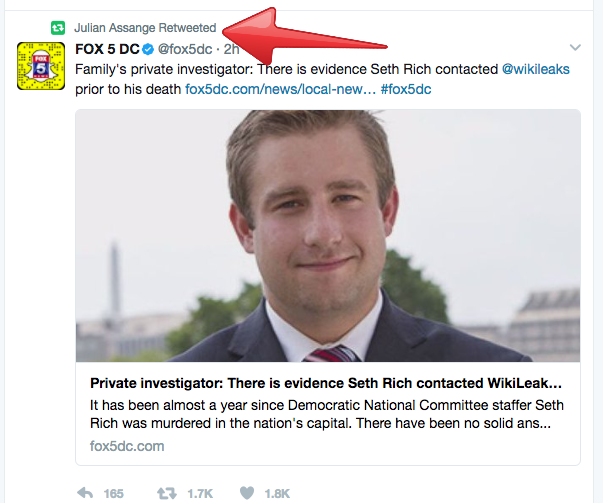
Task: Open the FOX 5 DC account name
Action: [x=107, y=49]
